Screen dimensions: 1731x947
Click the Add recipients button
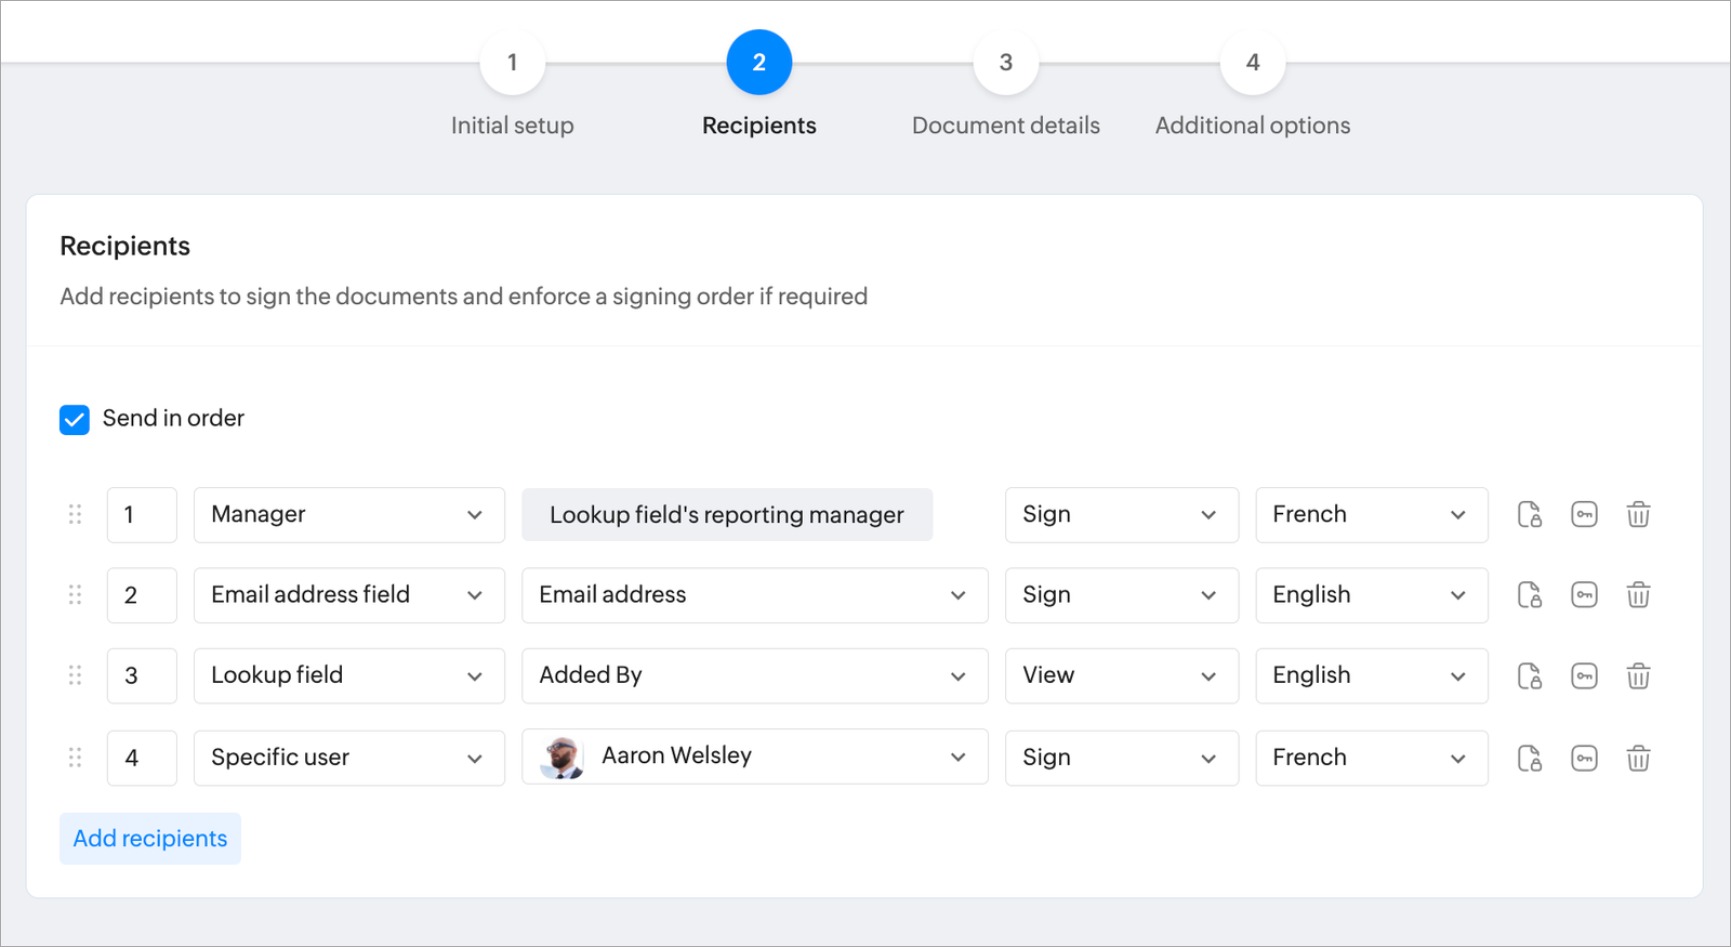(150, 838)
